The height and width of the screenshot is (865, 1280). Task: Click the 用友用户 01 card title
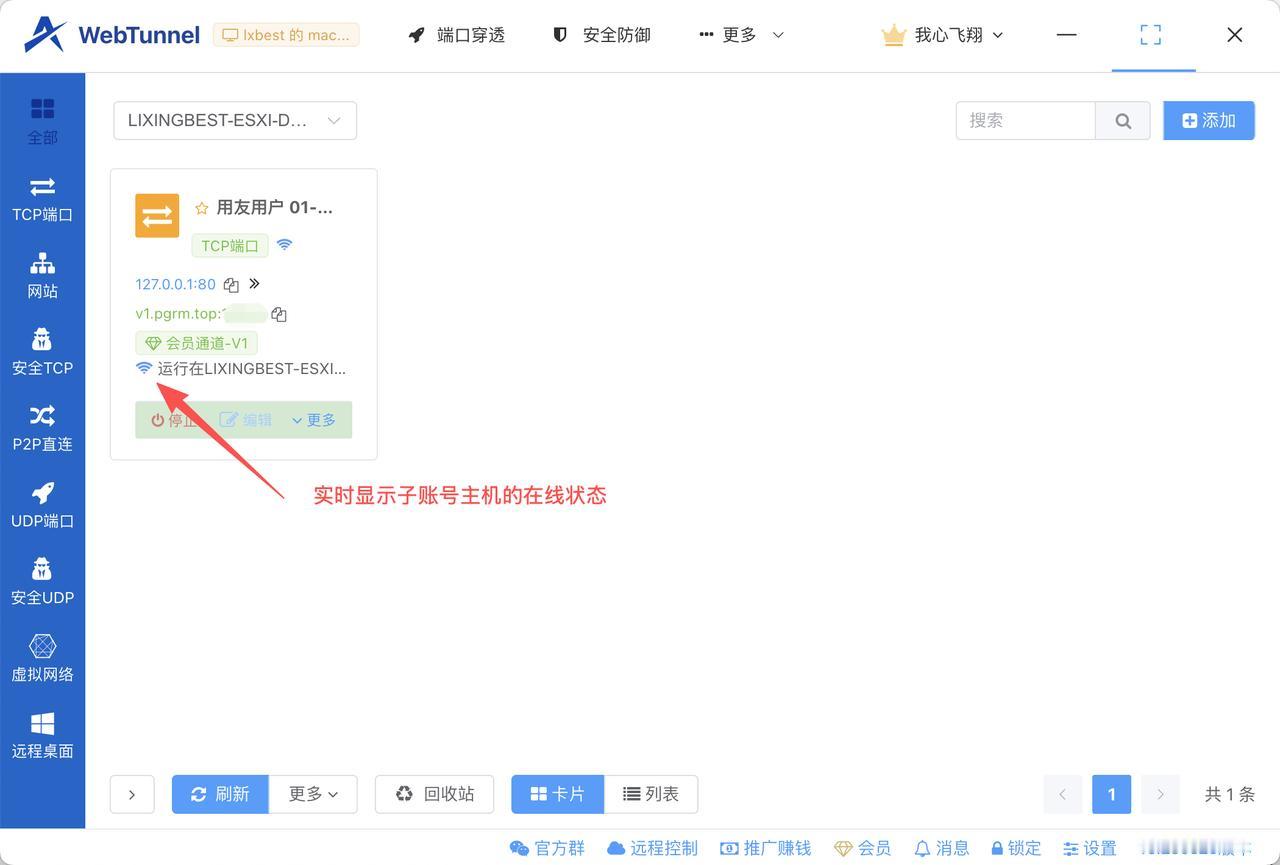(275, 208)
